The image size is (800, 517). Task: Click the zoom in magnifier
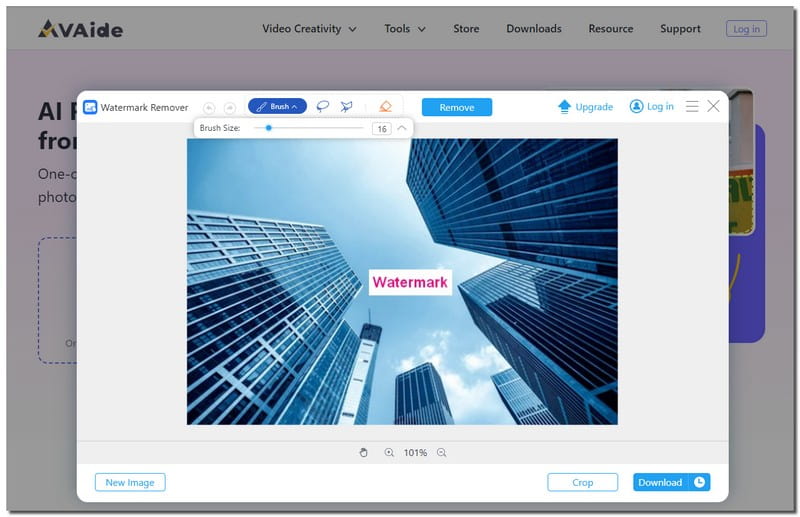(x=389, y=453)
